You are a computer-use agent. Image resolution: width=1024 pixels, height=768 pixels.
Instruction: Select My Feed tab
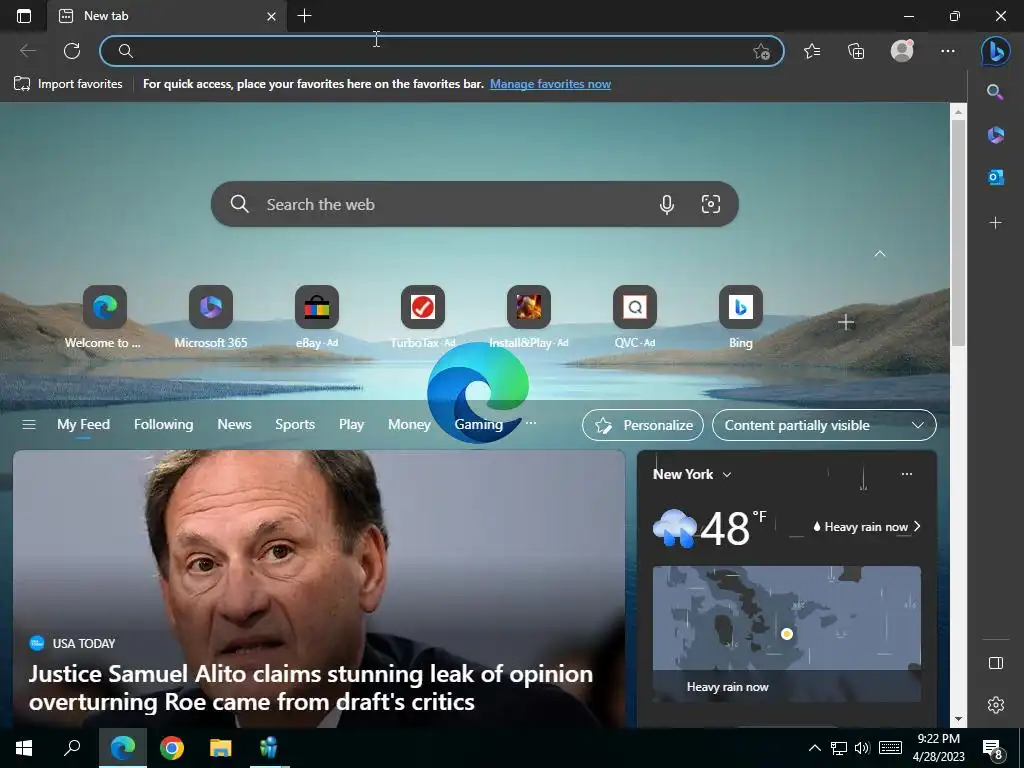point(83,424)
